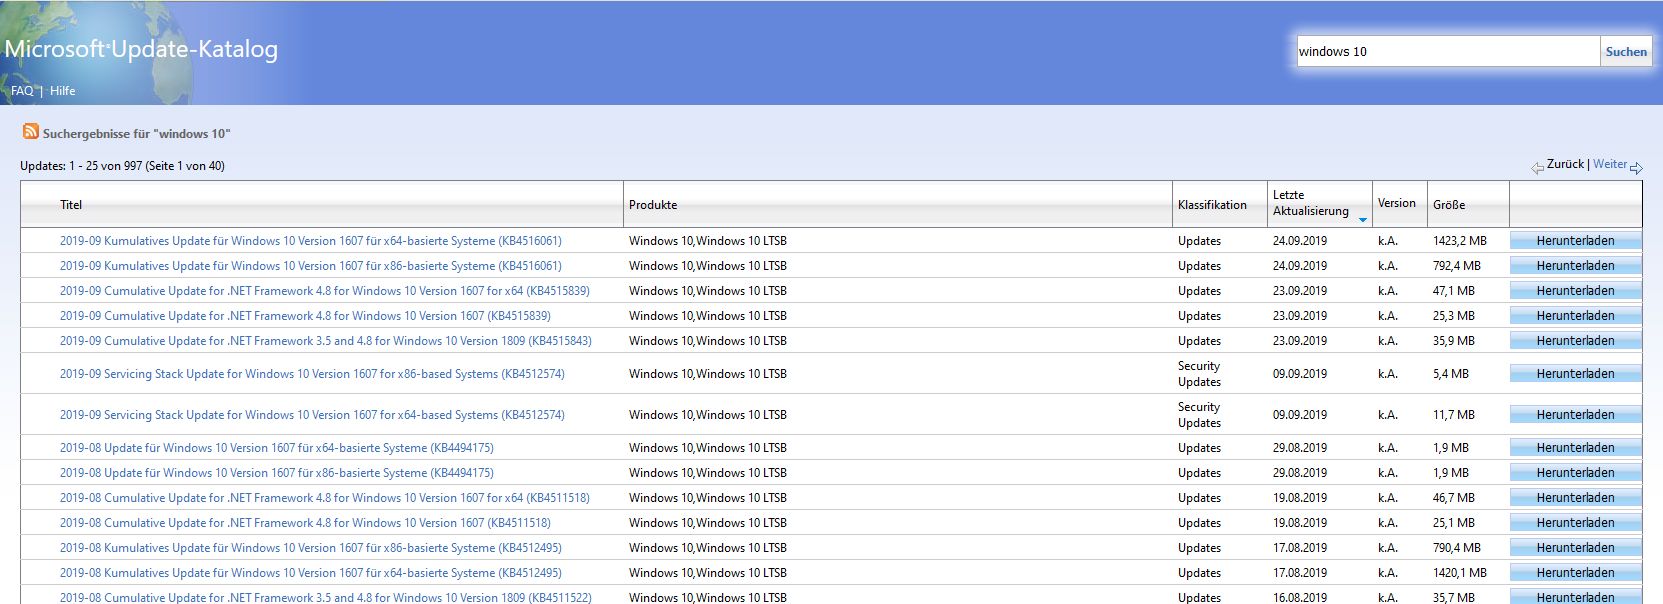Image resolution: width=1663 pixels, height=604 pixels.
Task: Open KB4511518 .NET 4.8 for x64 link
Action: tap(325, 498)
